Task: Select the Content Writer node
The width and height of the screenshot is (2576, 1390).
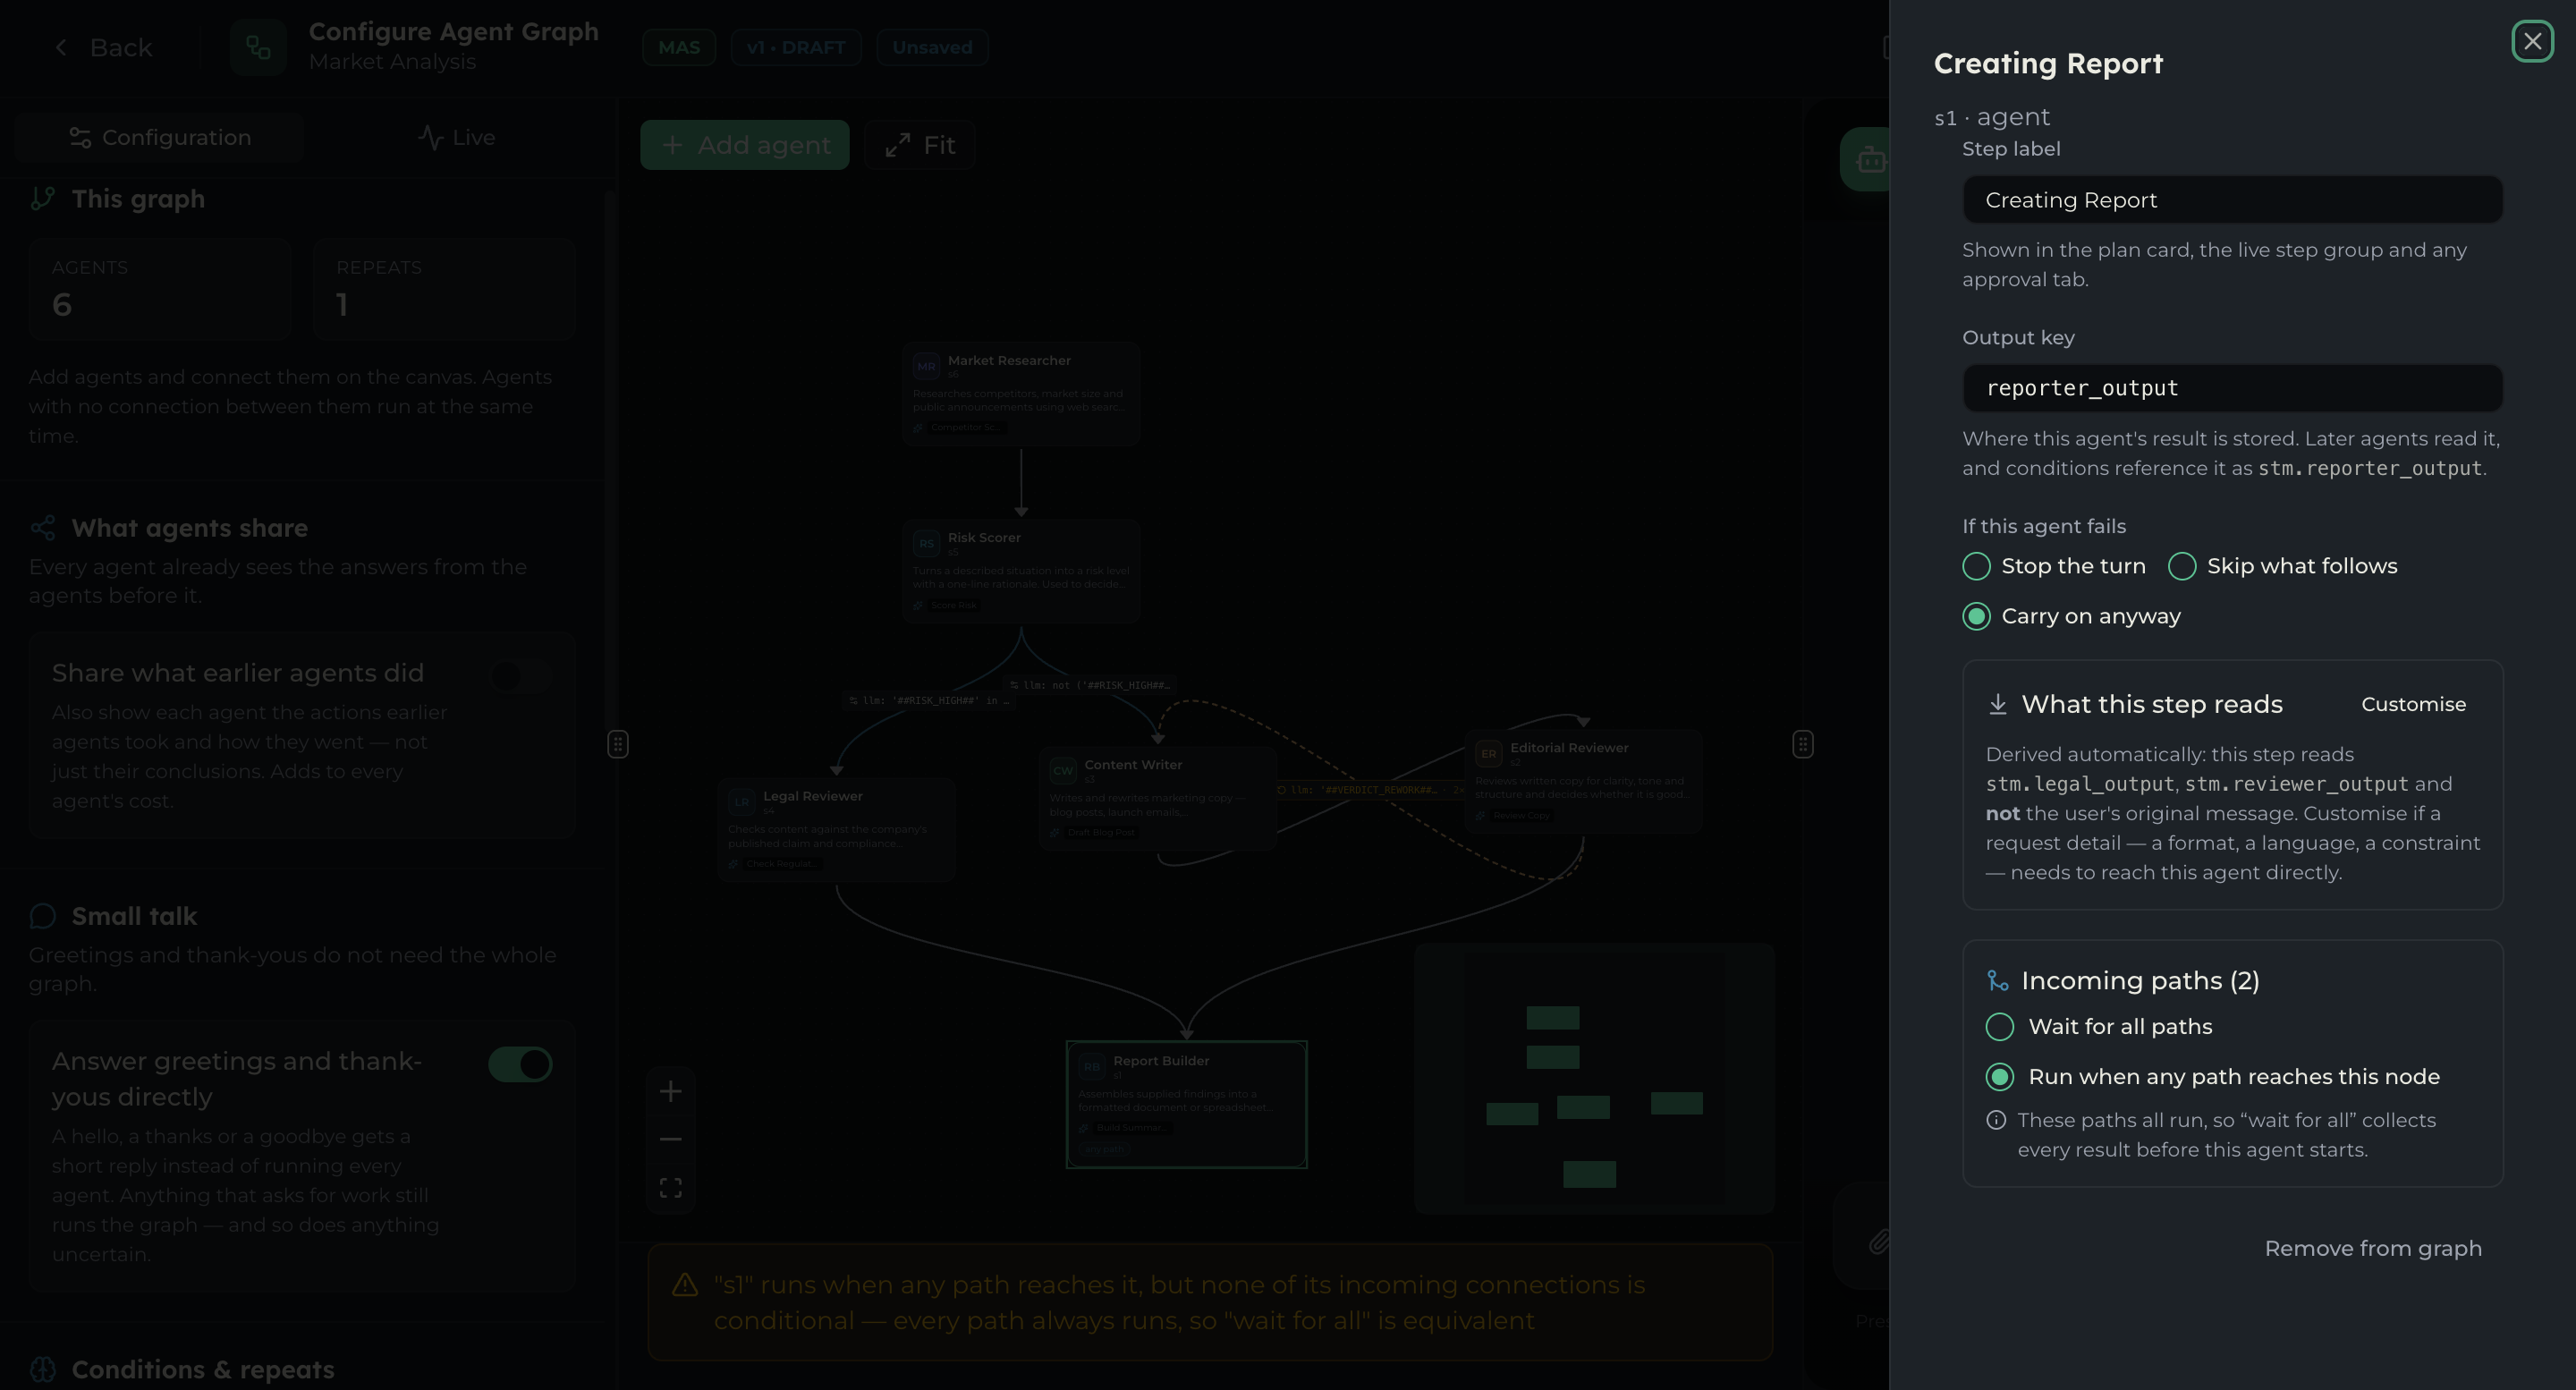Action: coord(1157,798)
